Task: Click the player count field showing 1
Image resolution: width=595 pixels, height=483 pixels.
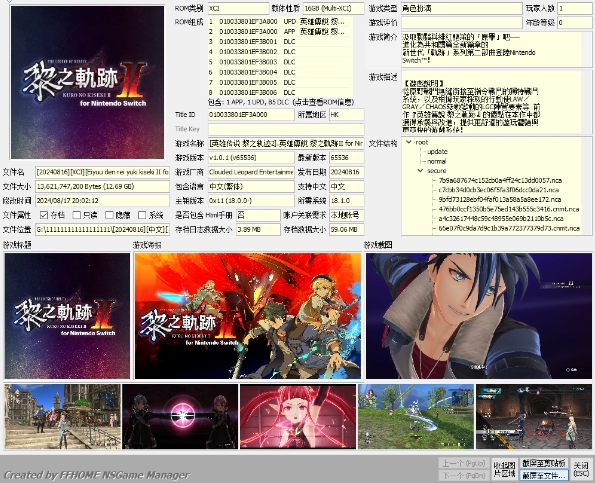Action: [575, 8]
